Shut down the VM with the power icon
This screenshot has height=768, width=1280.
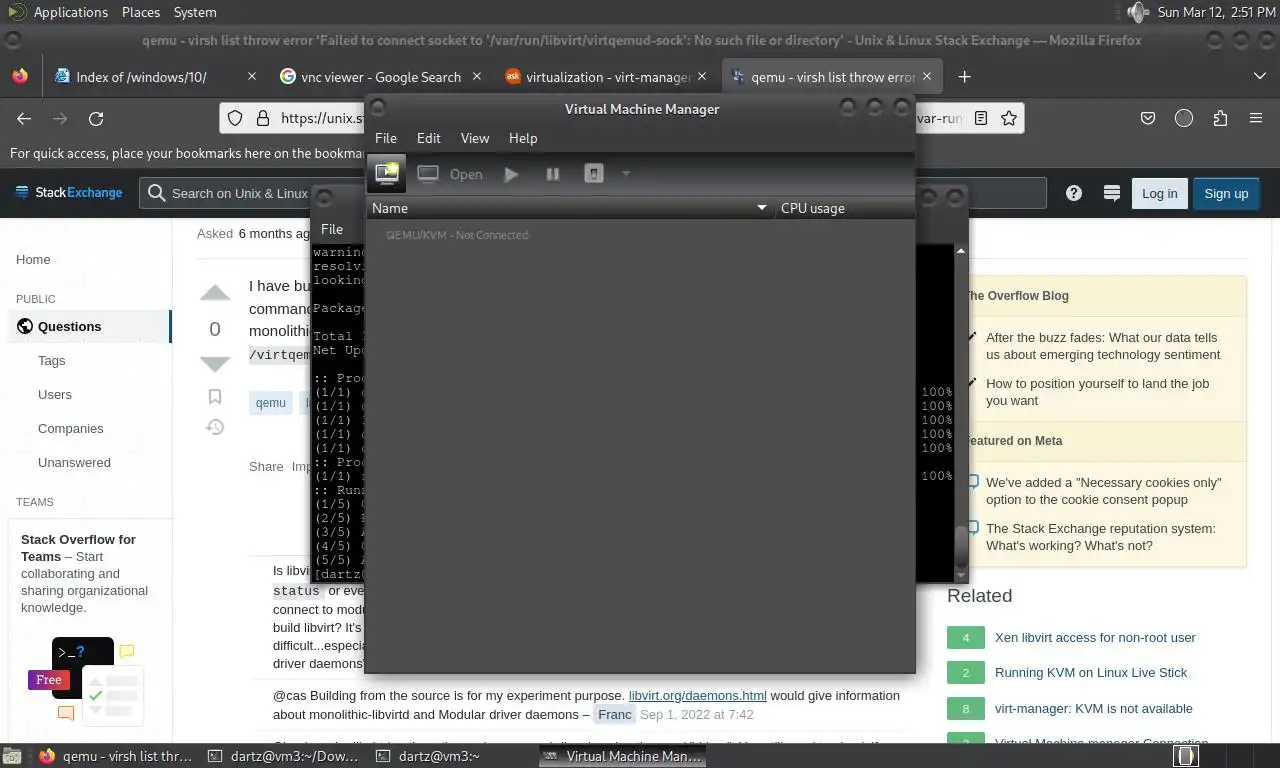[x=593, y=174]
